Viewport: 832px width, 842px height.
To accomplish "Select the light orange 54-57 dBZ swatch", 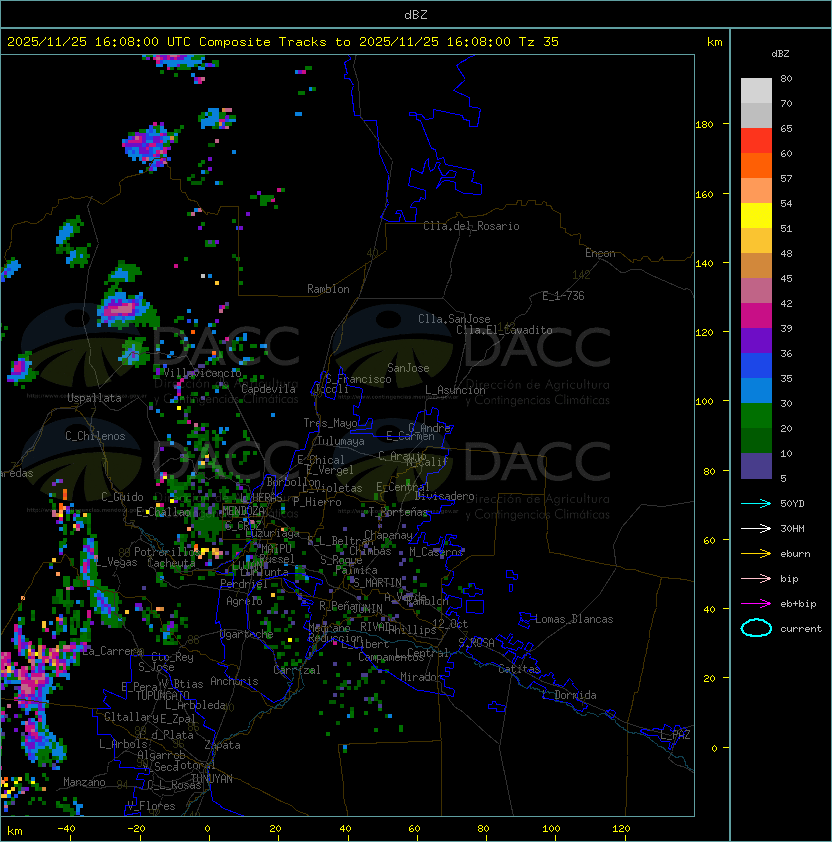I will pos(756,191).
